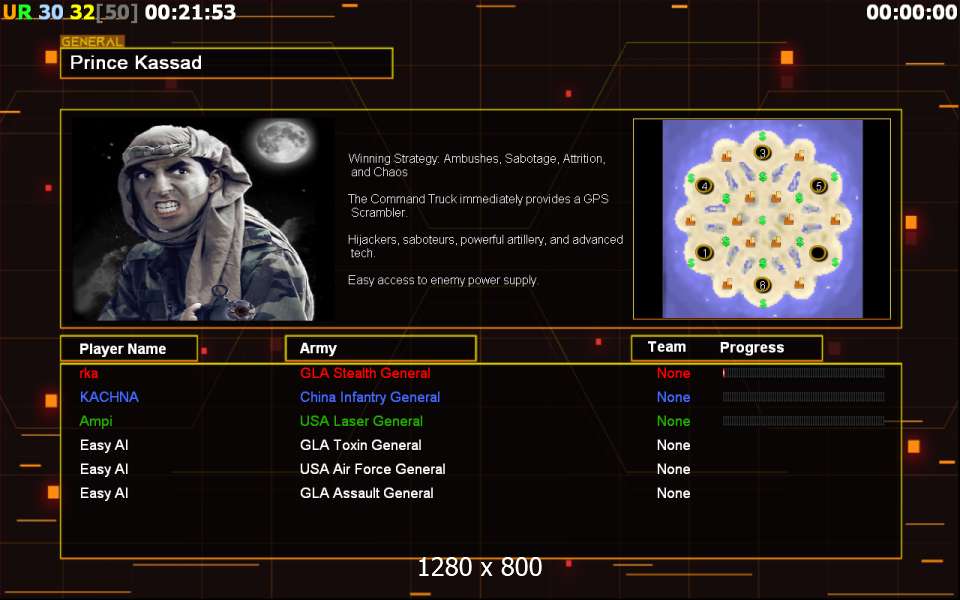Image resolution: width=960 pixels, height=600 pixels.
Task: Select start position 1 on the map
Action: pos(705,252)
